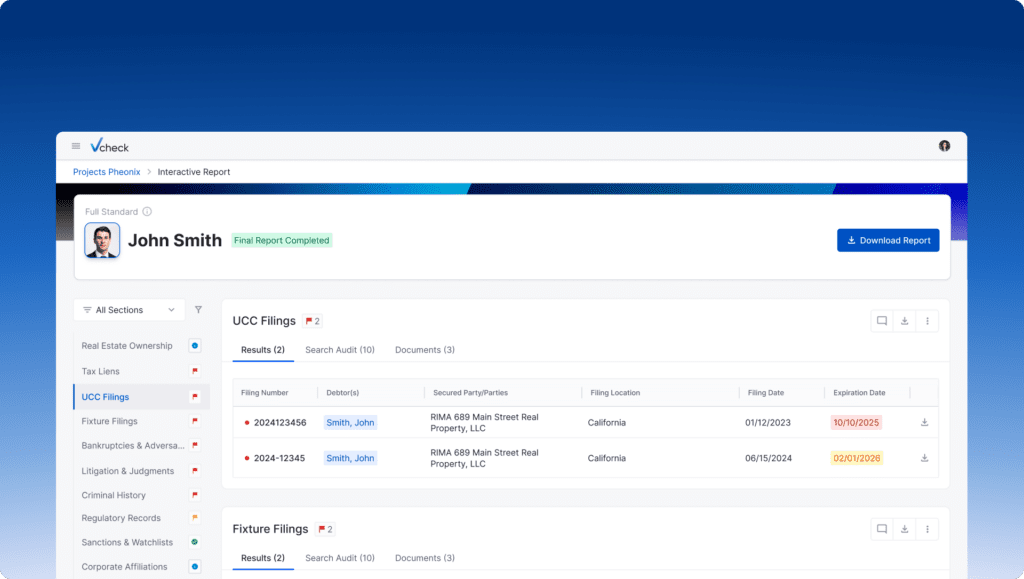
Task: Click download icon in UCC Filings header
Action: point(904,321)
